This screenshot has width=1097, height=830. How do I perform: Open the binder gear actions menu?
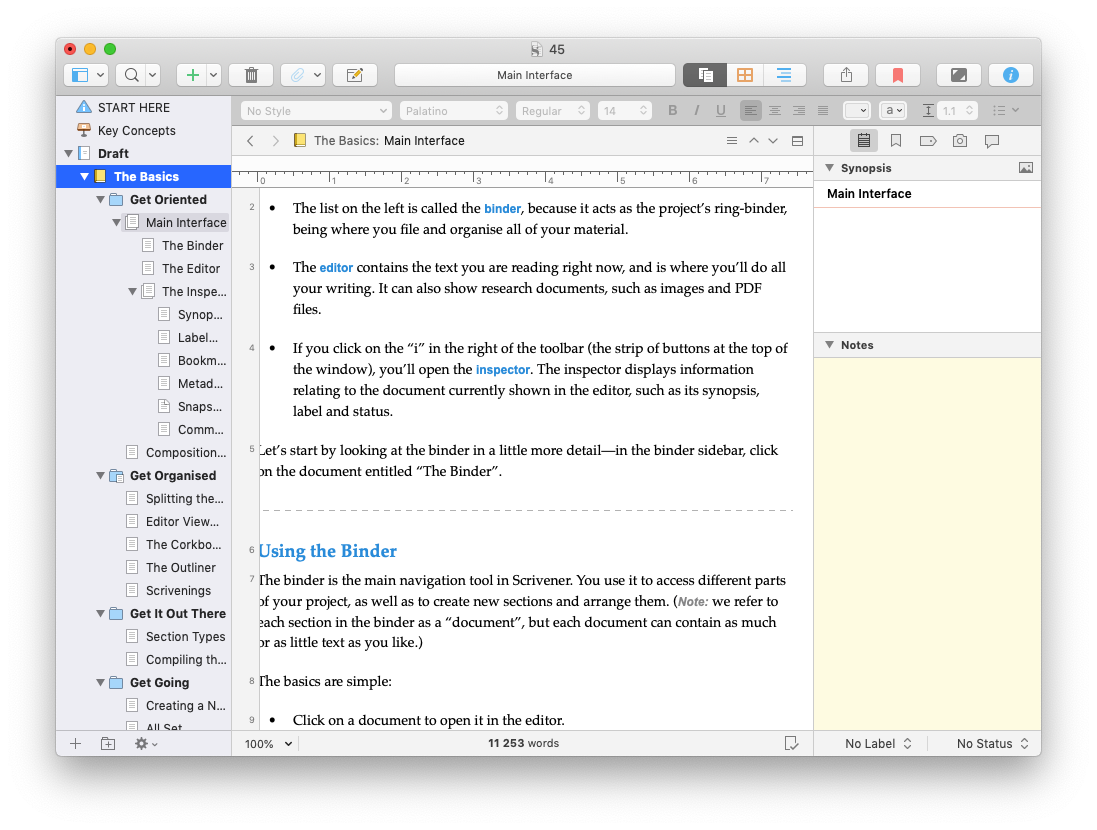146,743
